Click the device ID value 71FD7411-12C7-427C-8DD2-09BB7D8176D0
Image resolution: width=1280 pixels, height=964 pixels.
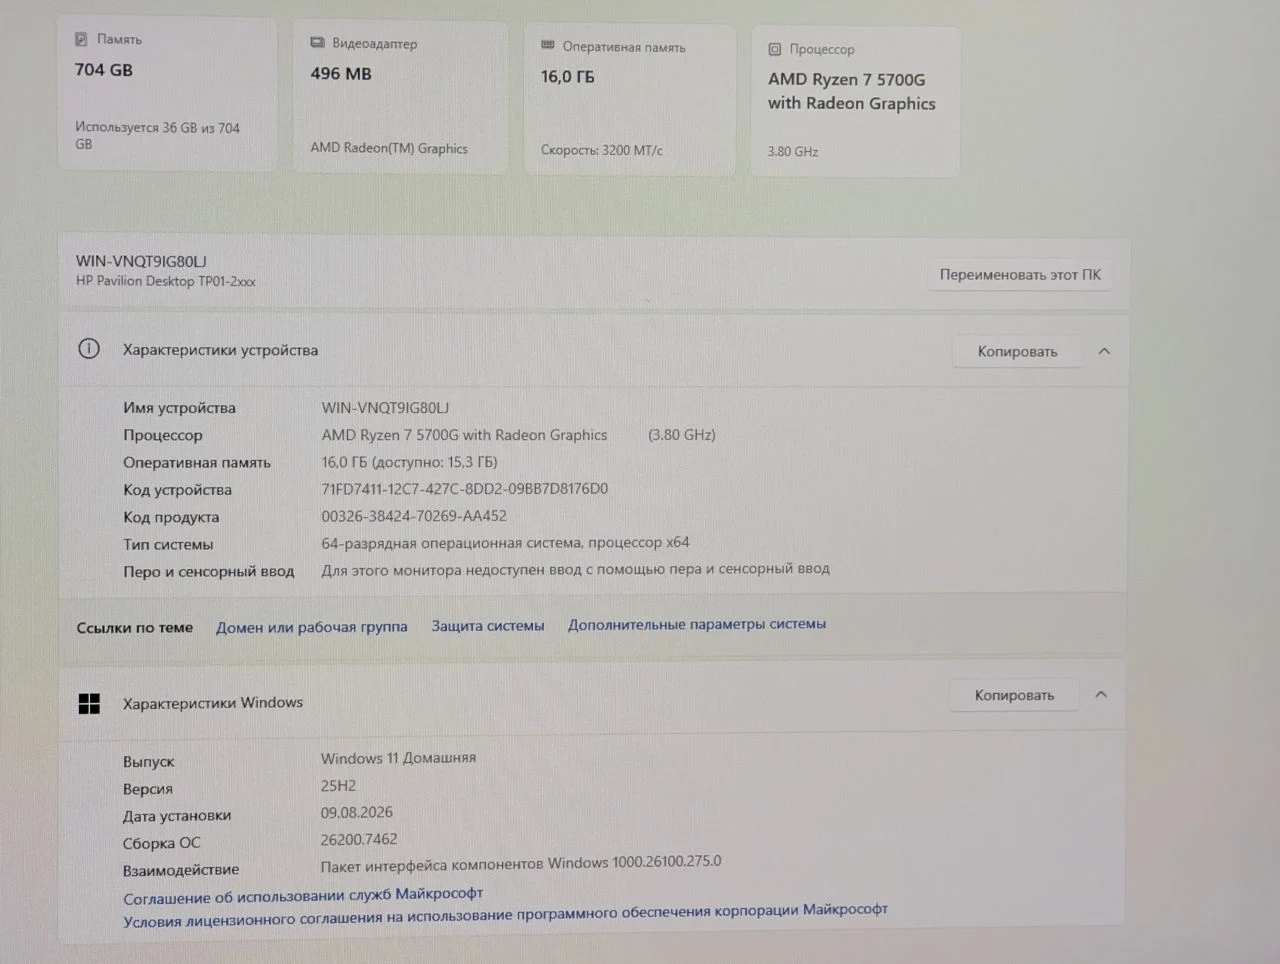[465, 489]
